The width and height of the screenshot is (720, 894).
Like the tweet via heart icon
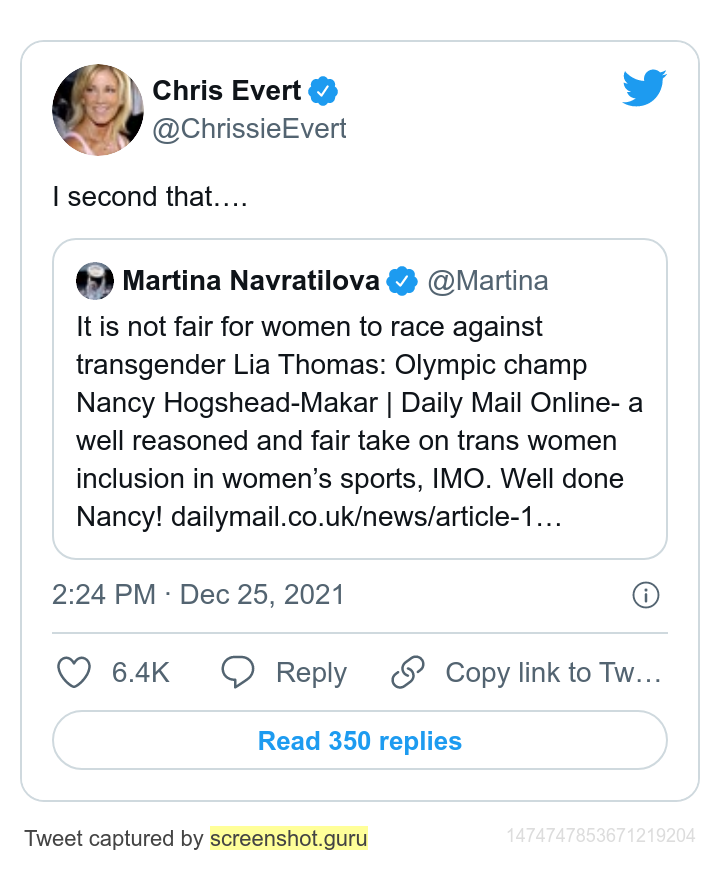(x=74, y=672)
